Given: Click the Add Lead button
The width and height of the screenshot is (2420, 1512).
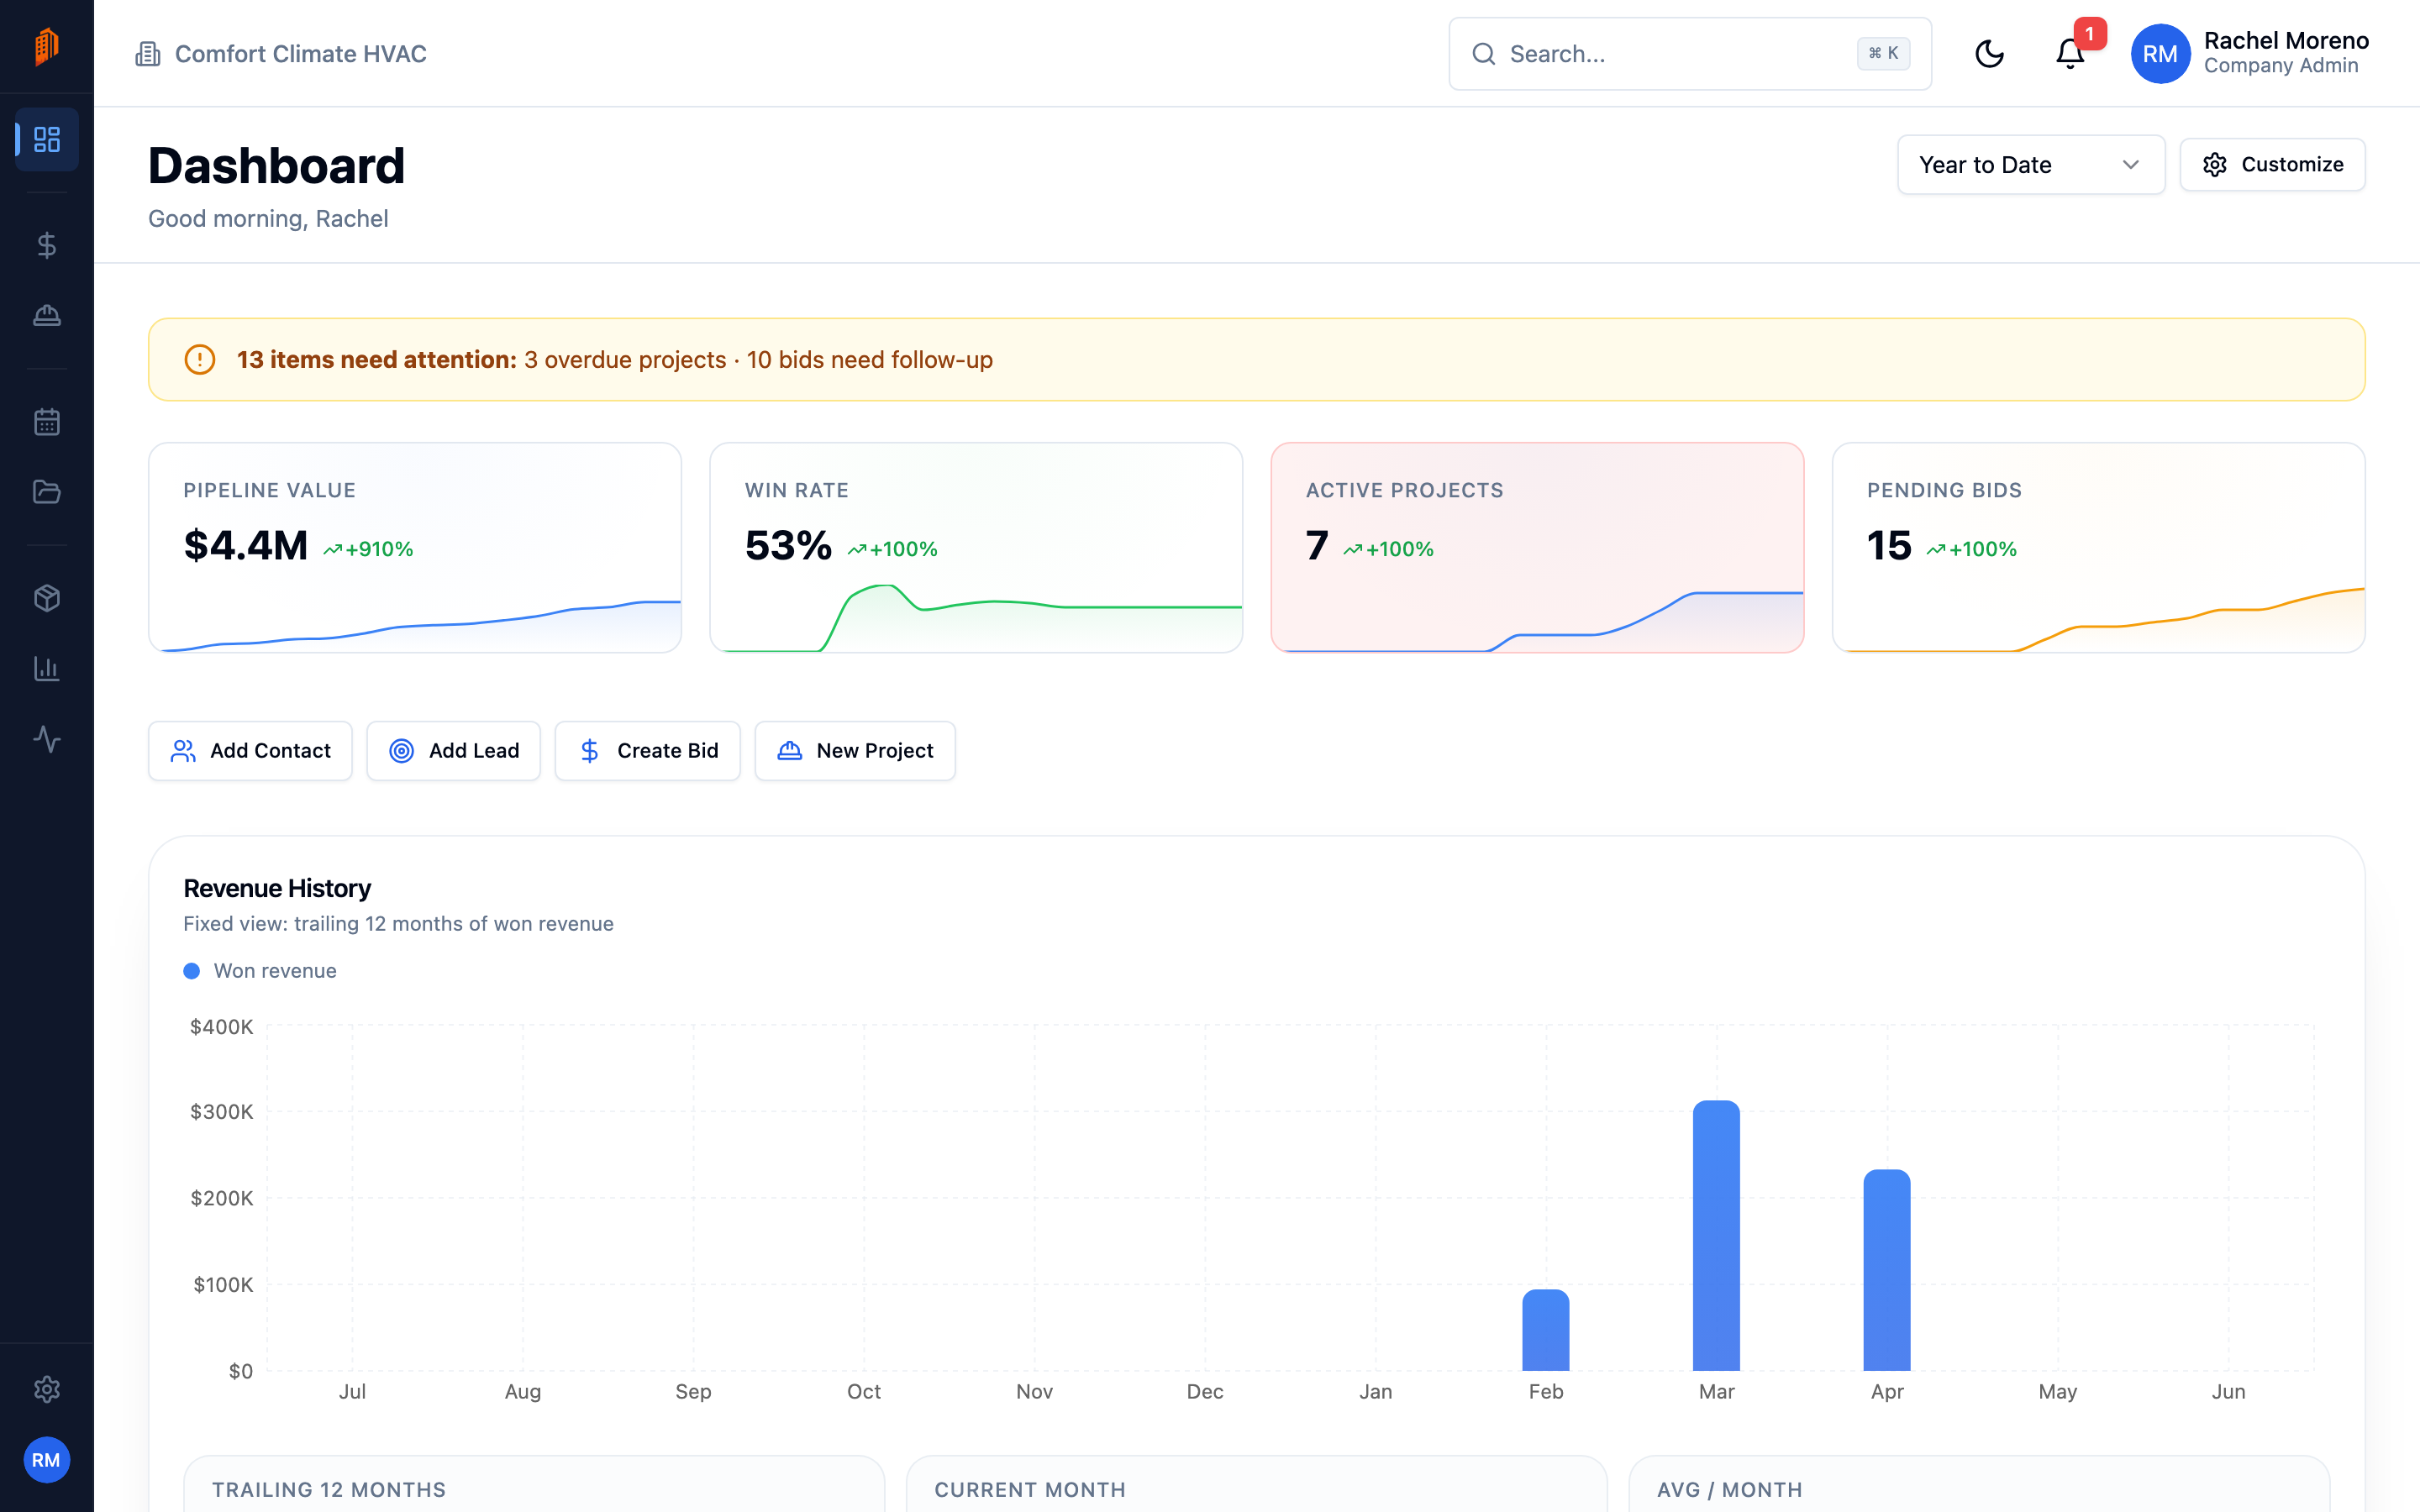Looking at the screenshot, I should tap(454, 751).
